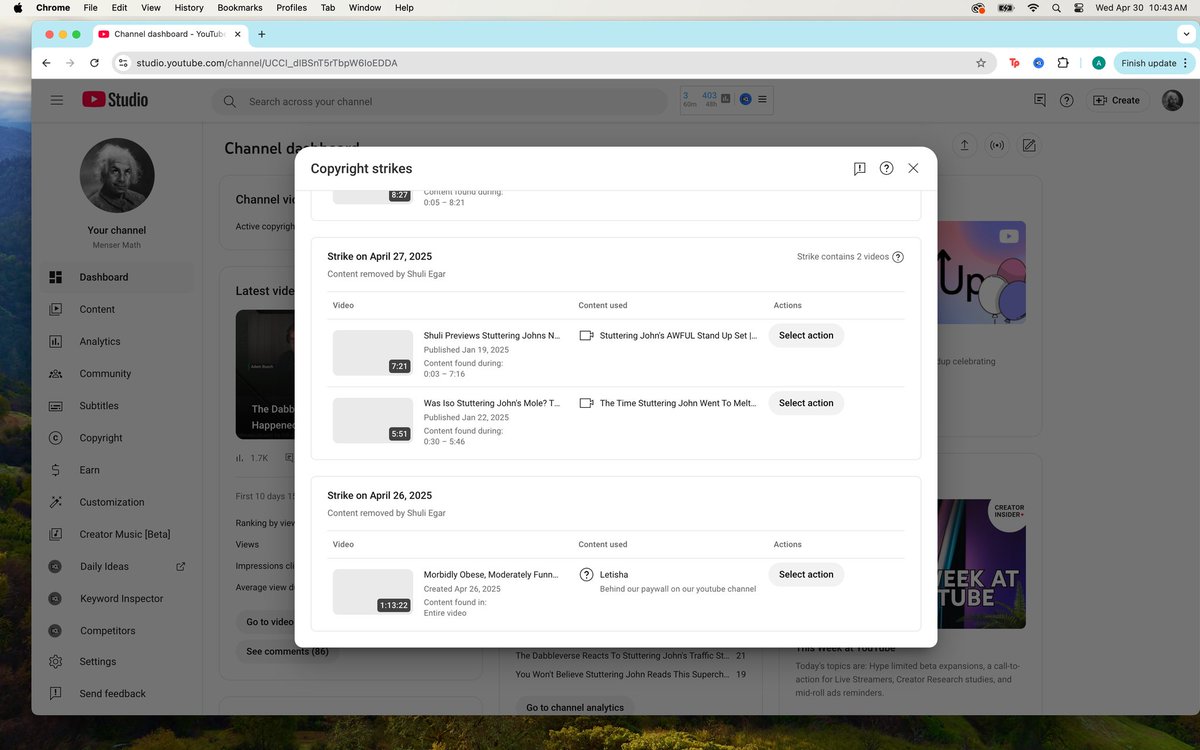Click the go live icon on dashboard
Screen dimensions: 1200x750
click(996, 145)
